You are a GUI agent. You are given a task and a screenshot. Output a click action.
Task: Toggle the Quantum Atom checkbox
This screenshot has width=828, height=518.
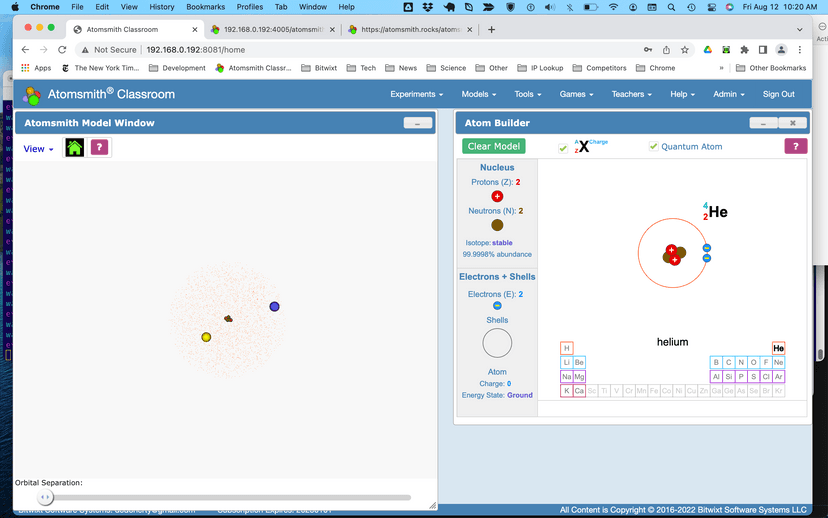653,147
